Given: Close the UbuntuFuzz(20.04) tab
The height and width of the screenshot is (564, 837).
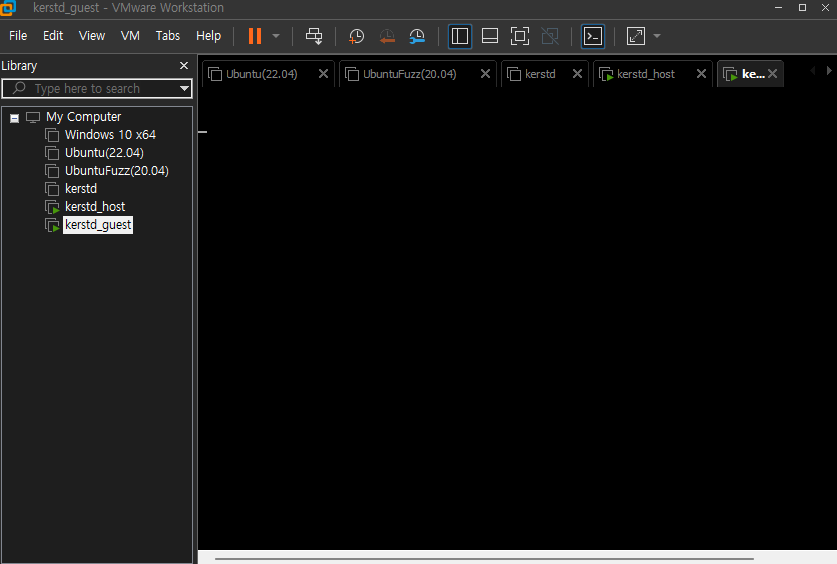Looking at the screenshot, I should coord(485,74).
